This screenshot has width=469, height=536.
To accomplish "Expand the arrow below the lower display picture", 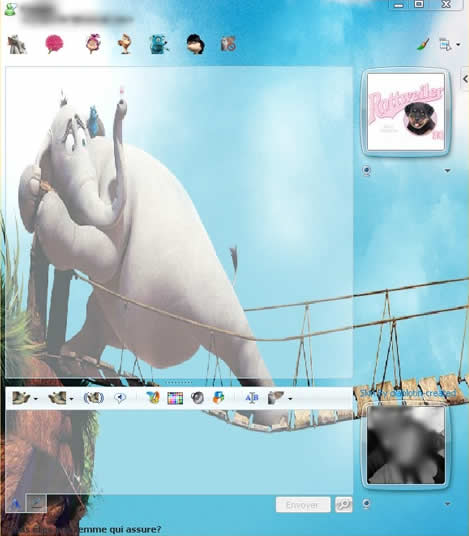I will tap(447, 504).
